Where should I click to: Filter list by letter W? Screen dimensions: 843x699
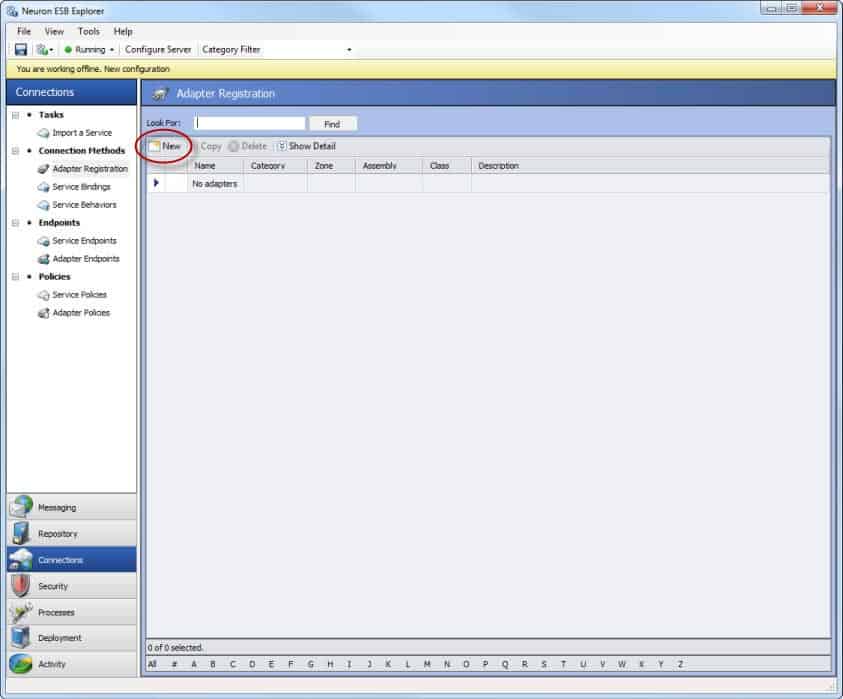pos(622,665)
